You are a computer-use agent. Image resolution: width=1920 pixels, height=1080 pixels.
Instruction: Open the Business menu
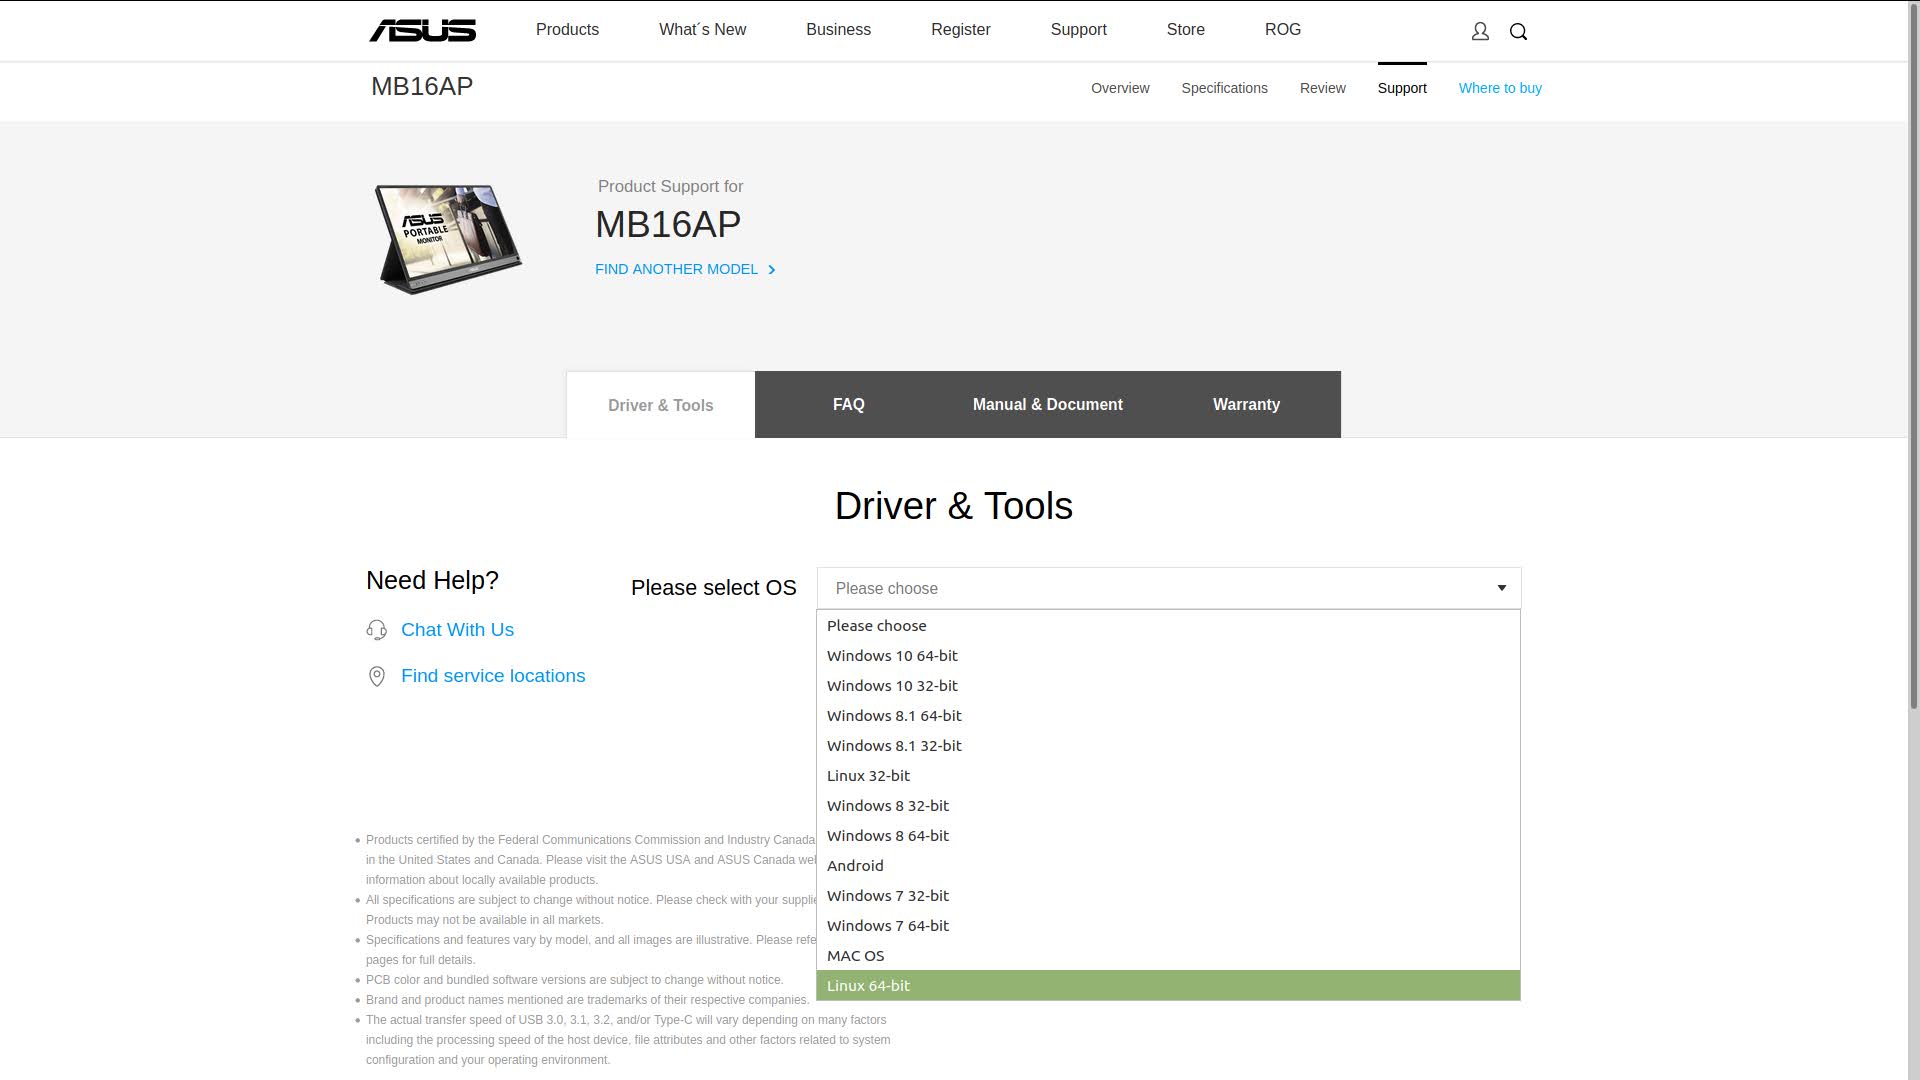coord(838,30)
